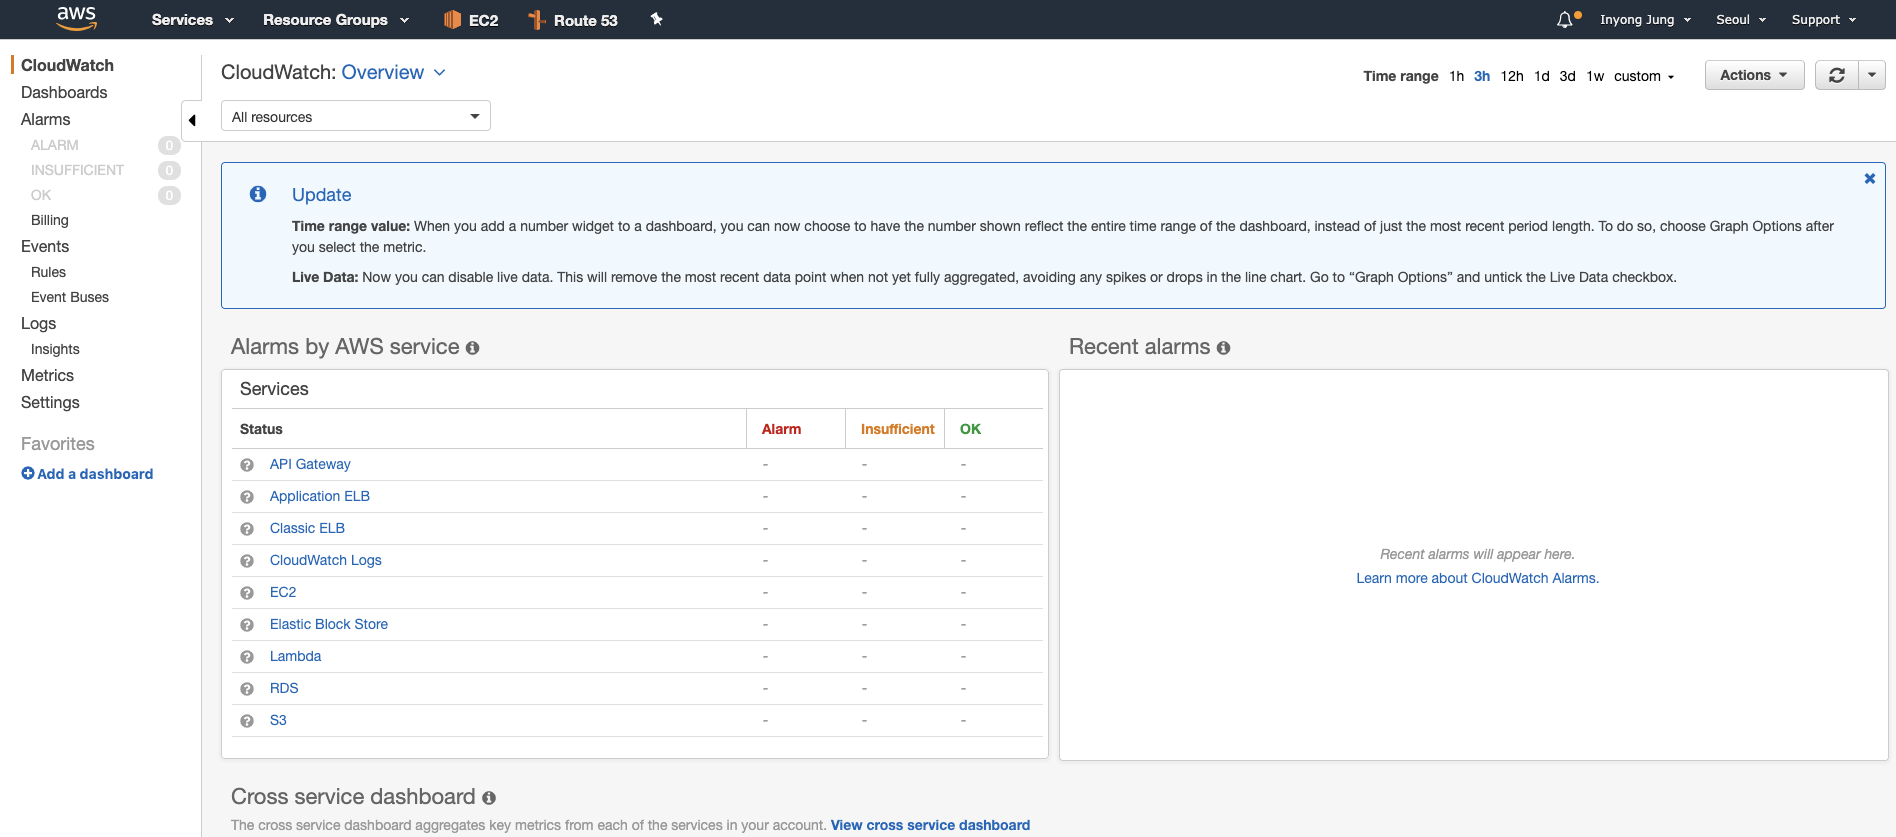Click the AWS logo
The width and height of the screenshot is (1896, 837).
point(76,18)
